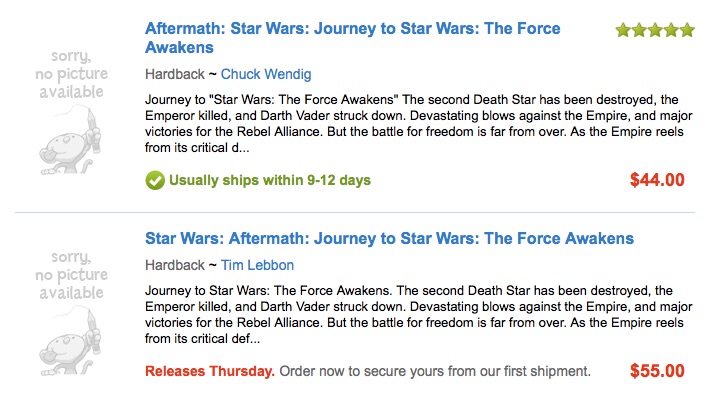This screenshot has width=709, height=399.
Task: Click mouse cartoon beside Tim Lebbon book
Action: tap(70, 342)
